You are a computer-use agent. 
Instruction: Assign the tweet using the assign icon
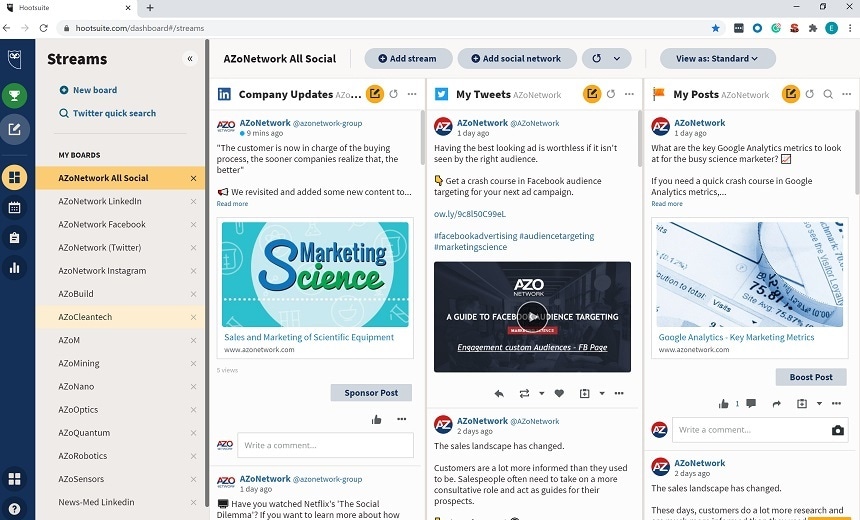point(585,393)
